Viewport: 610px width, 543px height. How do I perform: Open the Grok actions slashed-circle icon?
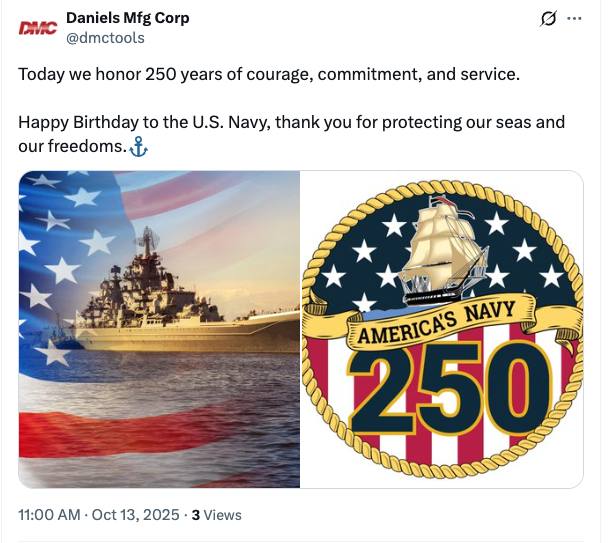(547, 19)
